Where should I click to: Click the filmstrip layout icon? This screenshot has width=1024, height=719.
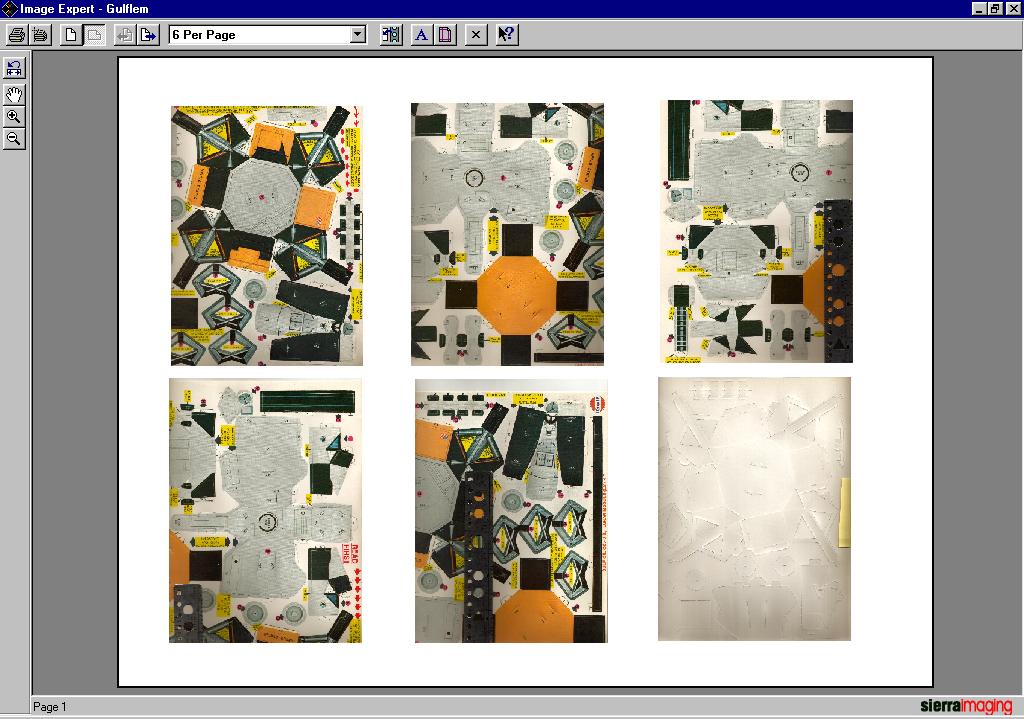[x=391, y=35]
